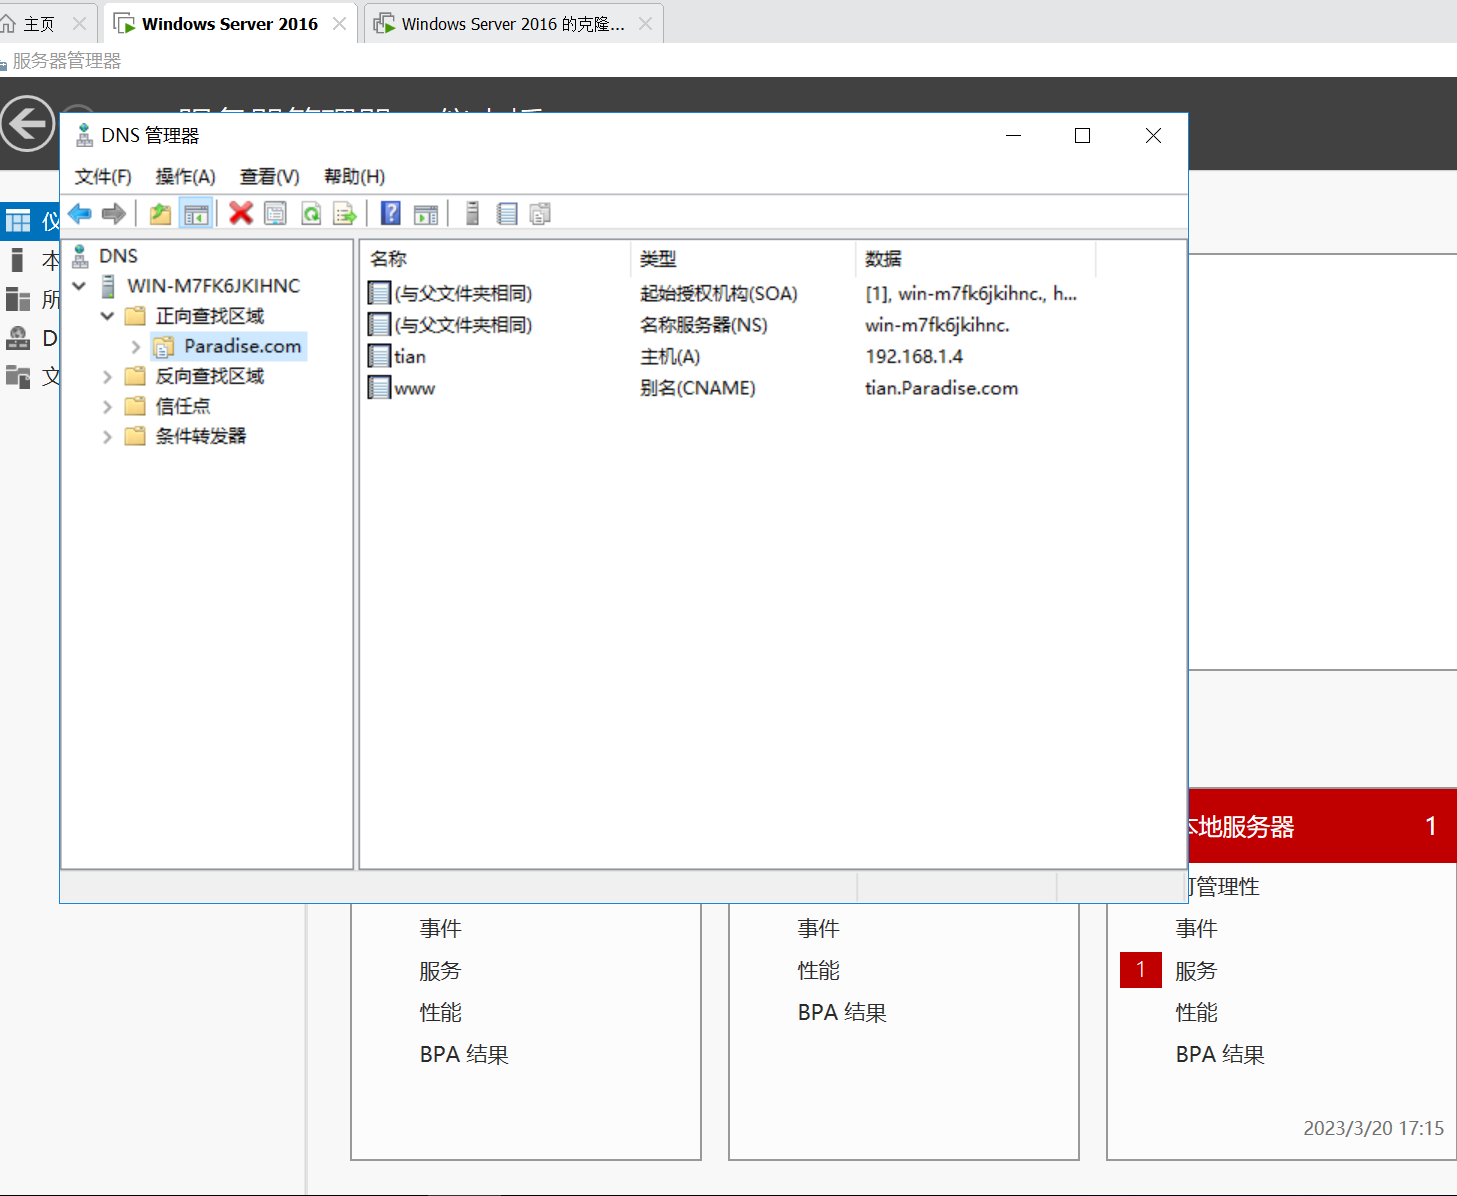Screen dimensions: 1457x1196
Task: Switch to Windows Server 2016 的克隆 tab
Action: coord(513,24)
